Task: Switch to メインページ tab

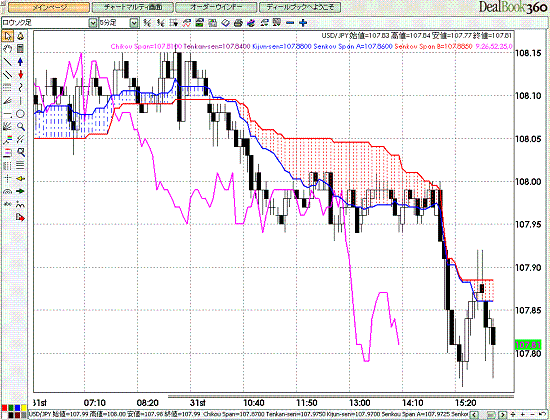Action: pos(49,7)
